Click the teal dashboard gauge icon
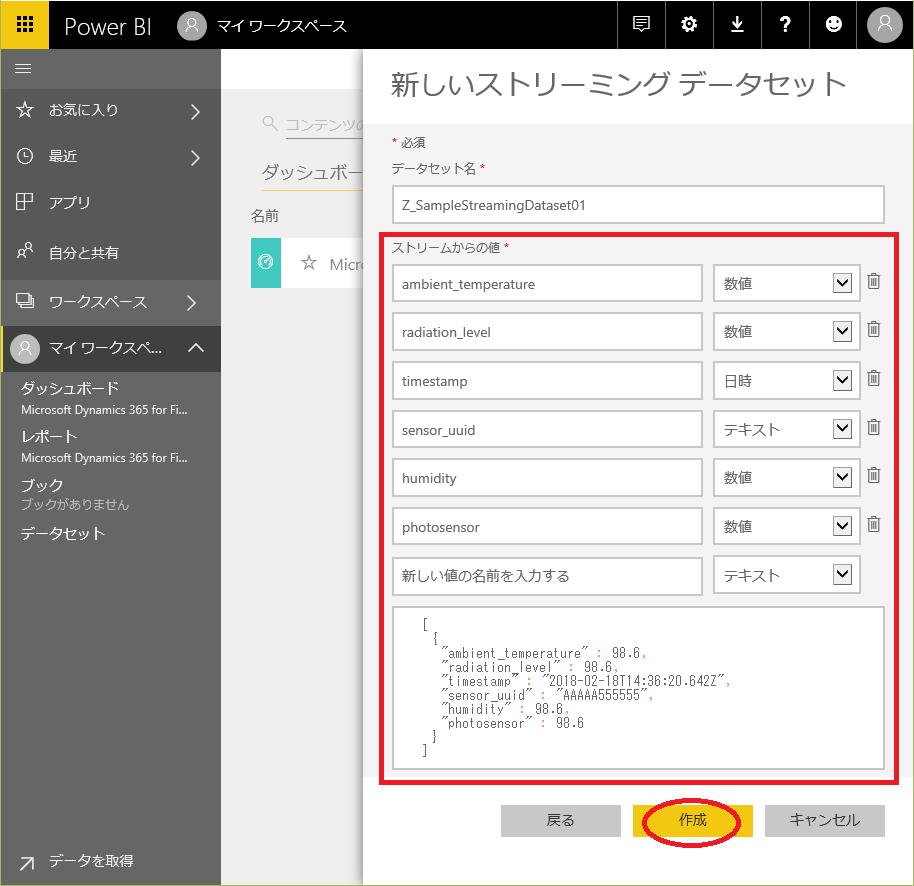Viewport: 914px width, 886px height. [266, 262]
